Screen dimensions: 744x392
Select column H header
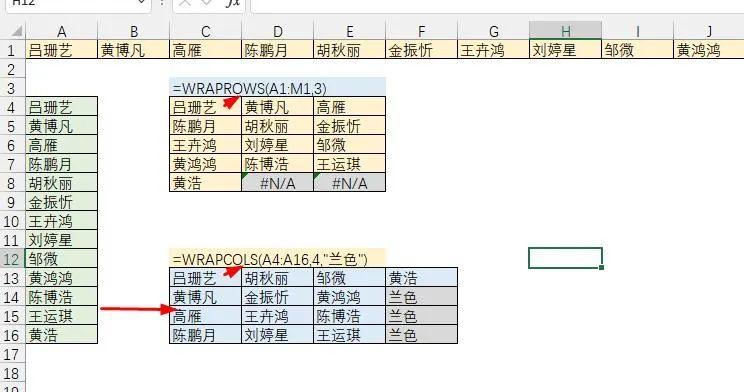[566, 31]
